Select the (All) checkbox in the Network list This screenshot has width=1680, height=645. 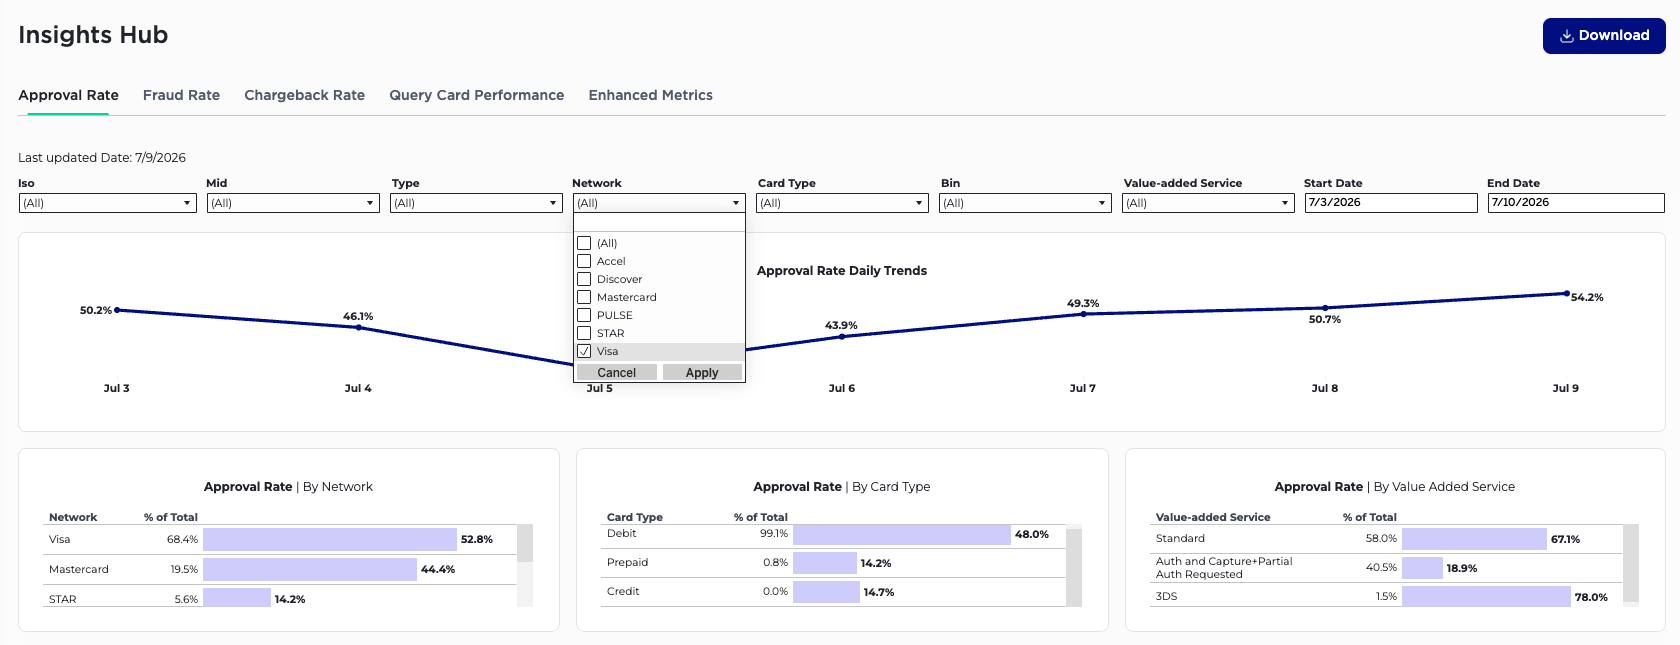click(584, 243)
